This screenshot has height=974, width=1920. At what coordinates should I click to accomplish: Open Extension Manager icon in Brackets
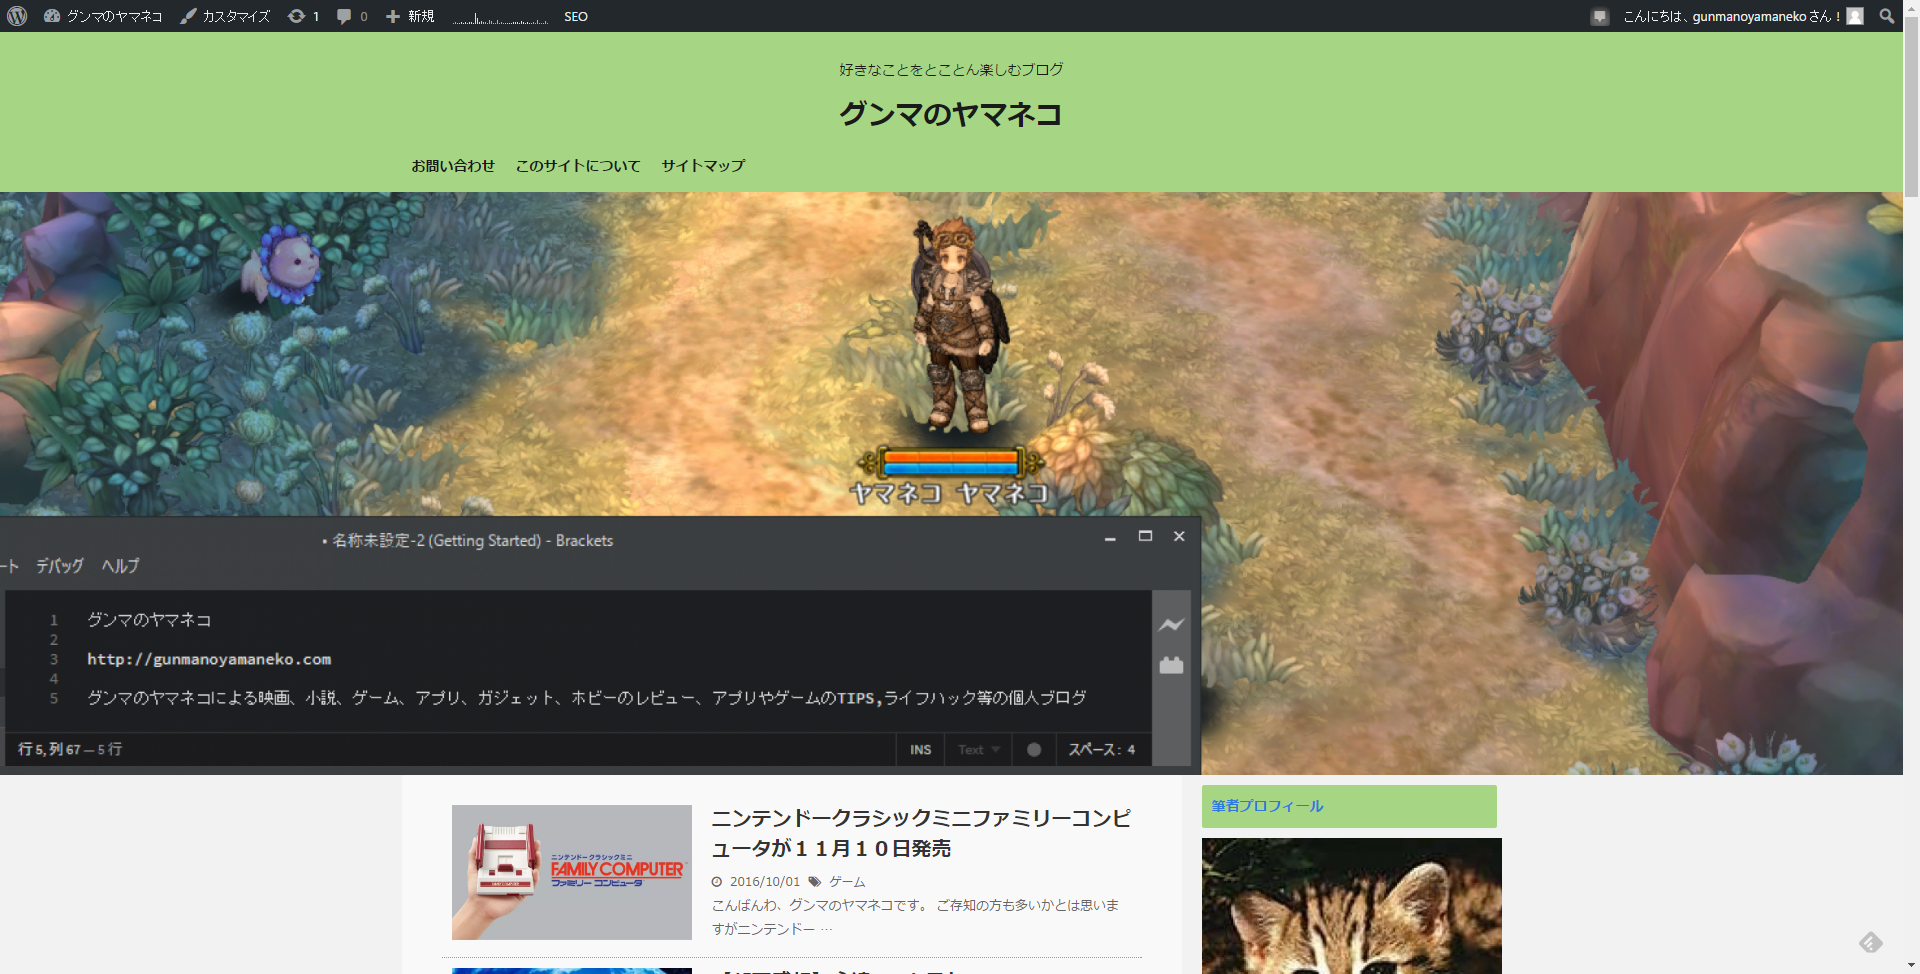click(1171, 665)
